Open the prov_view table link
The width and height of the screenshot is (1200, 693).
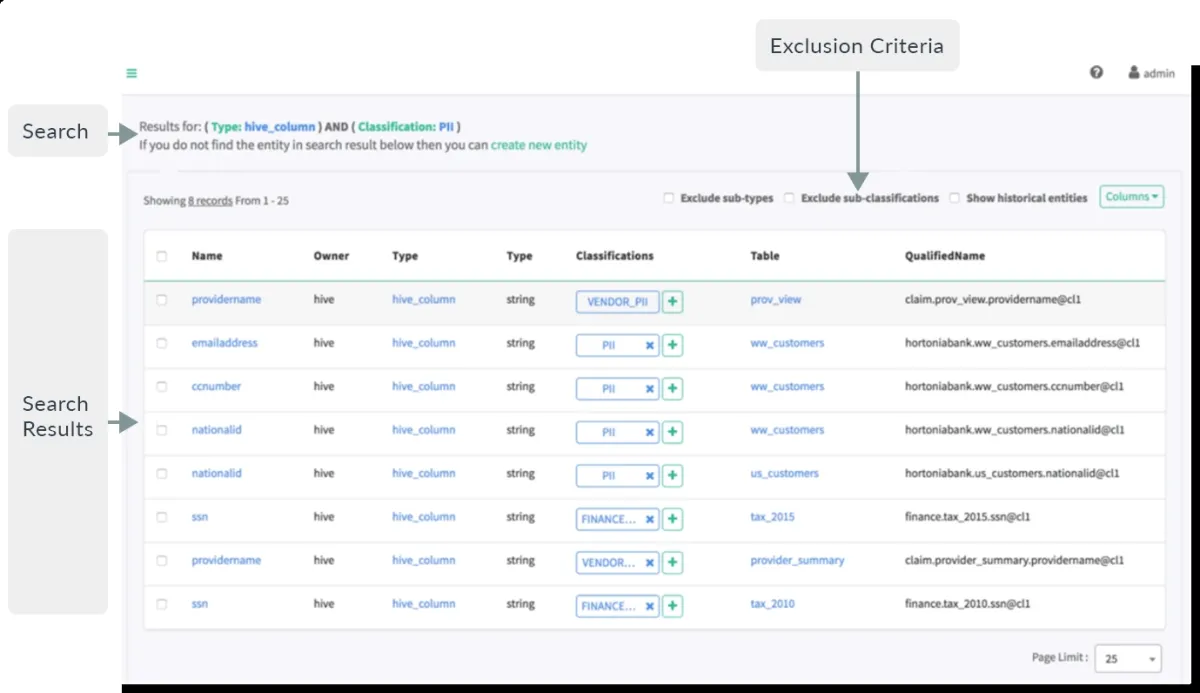coord(776,299)
